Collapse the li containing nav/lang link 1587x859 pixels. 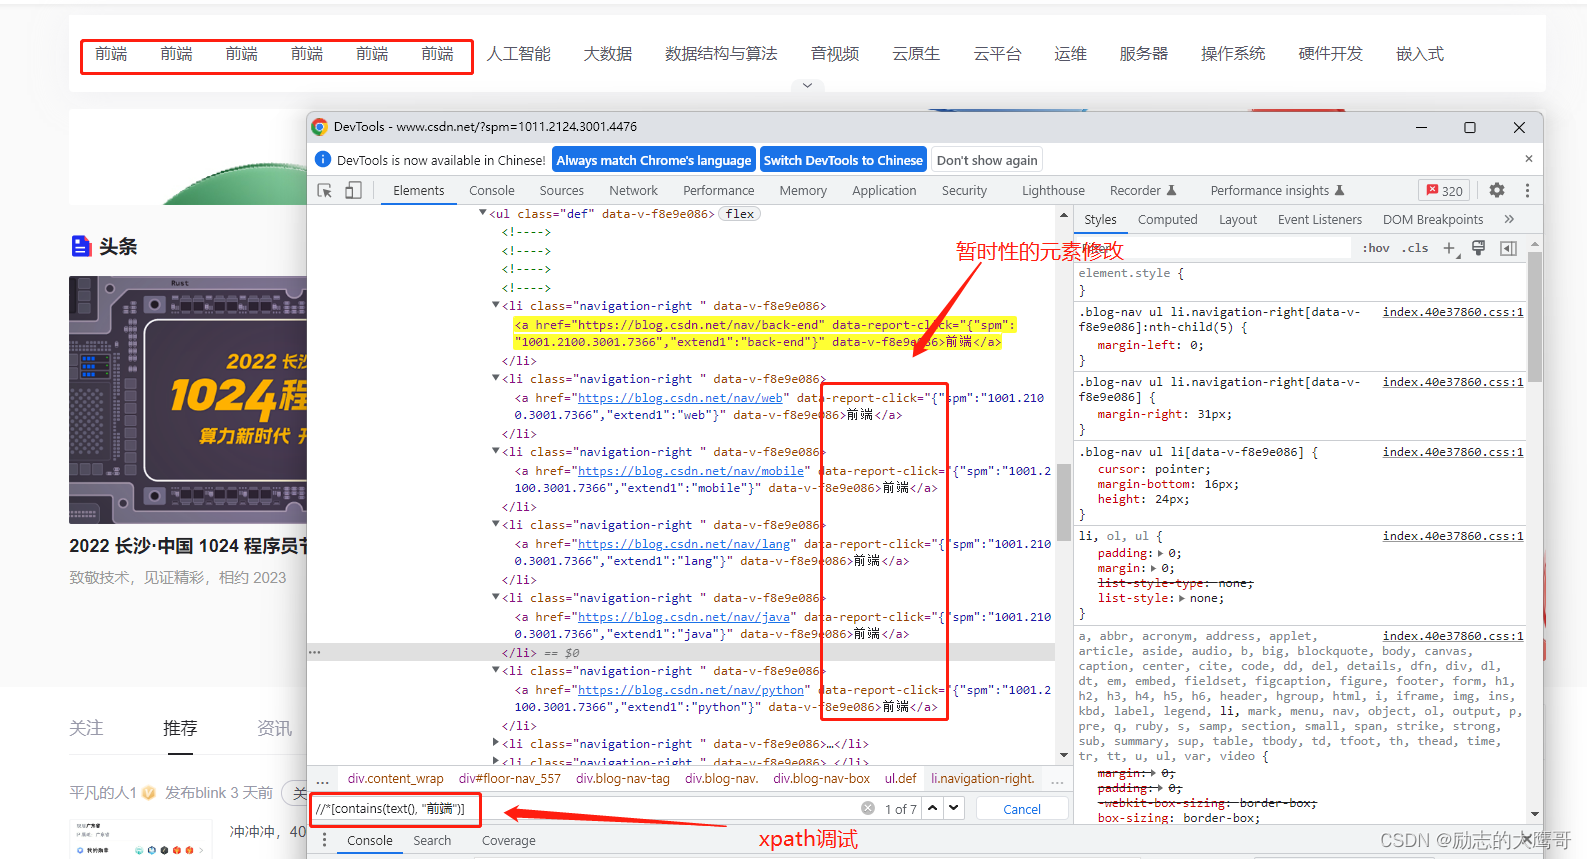[x=496, y=524]
